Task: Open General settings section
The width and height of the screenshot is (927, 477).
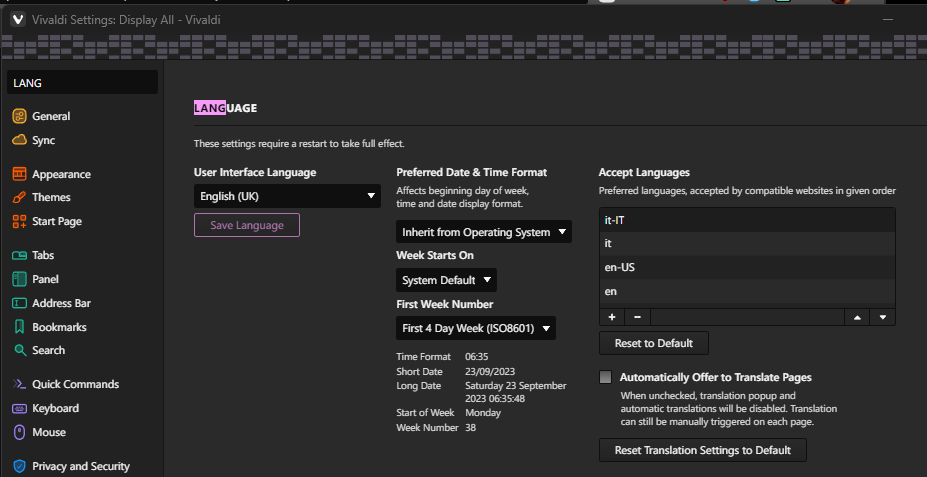Action: tap(51, 116)
